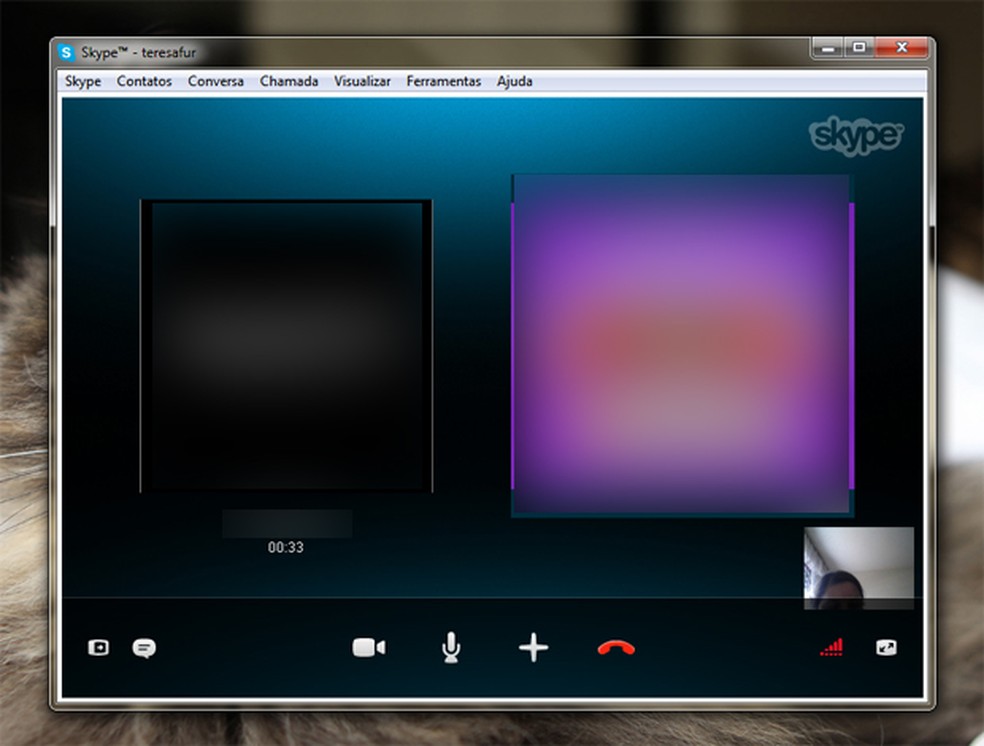
Task: Select the dark participant video tile
Action: 286,346
